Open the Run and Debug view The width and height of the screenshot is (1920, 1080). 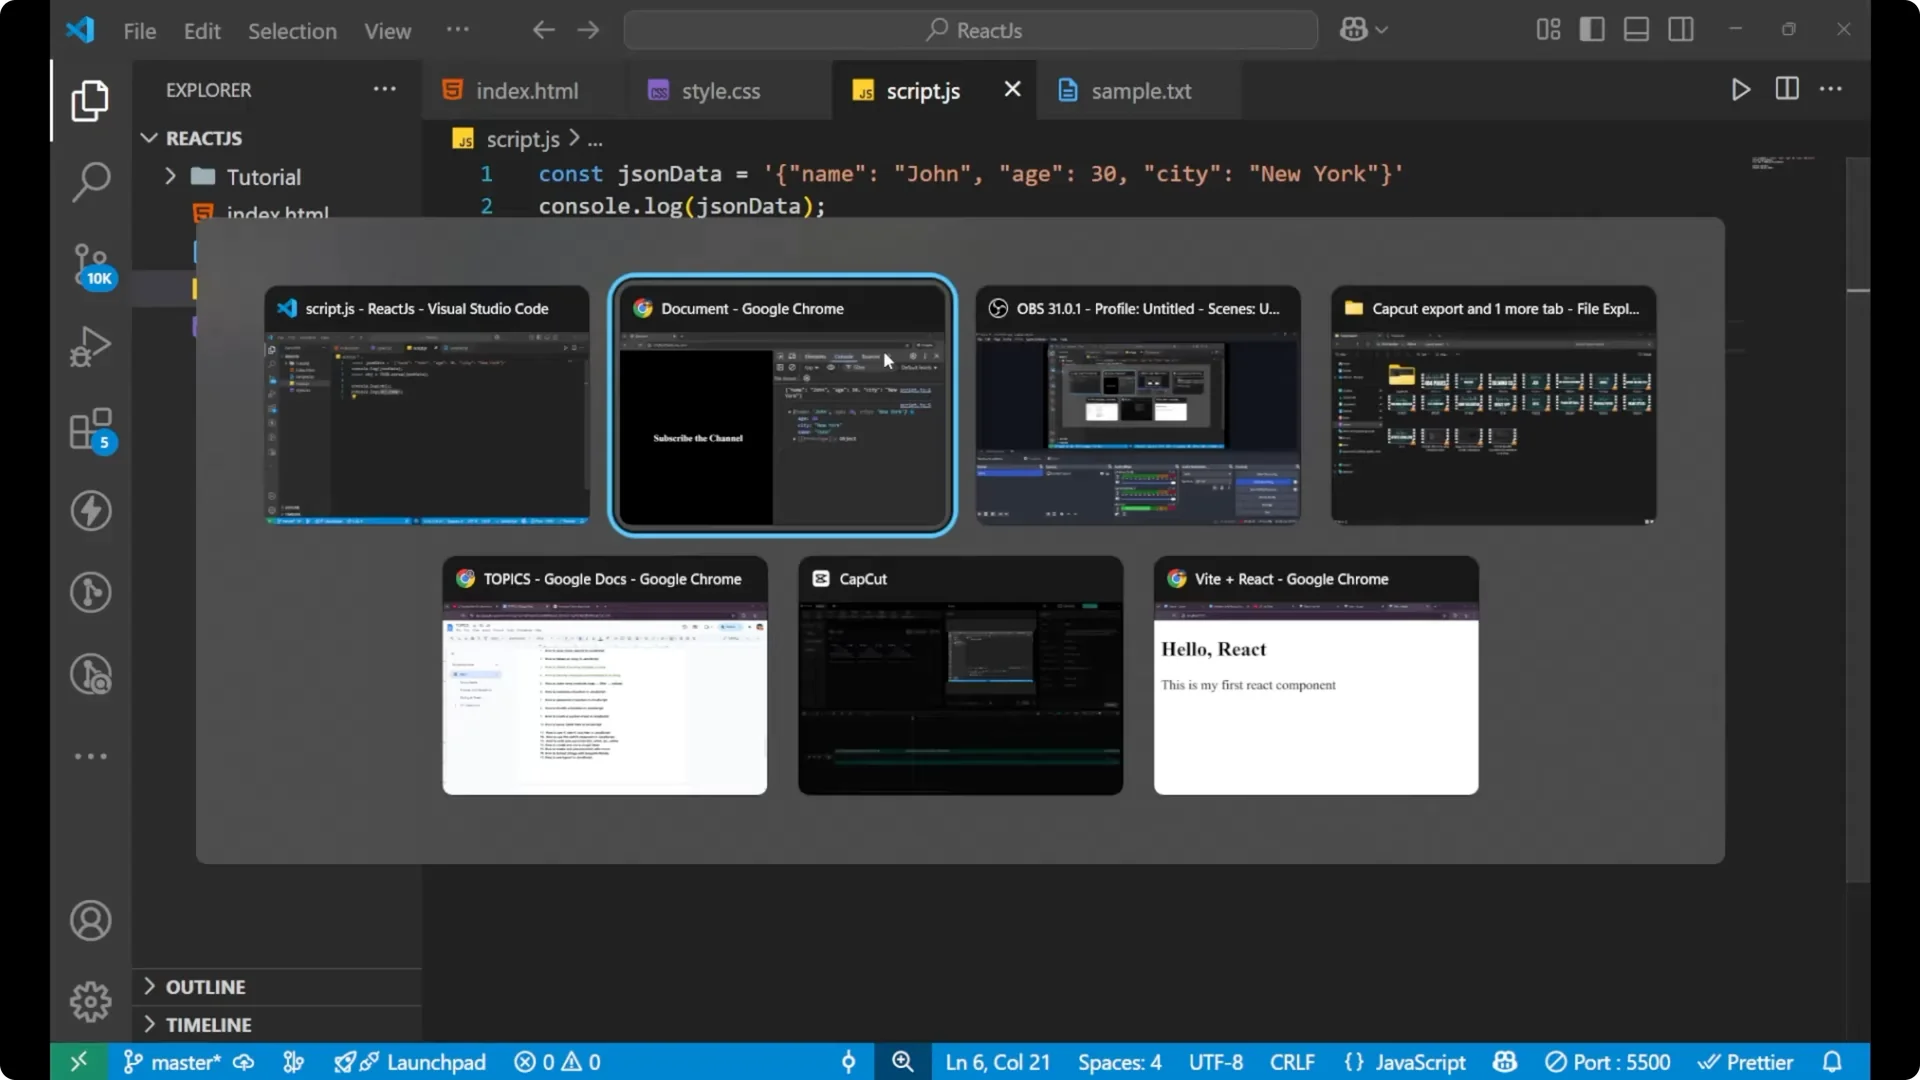91,345
